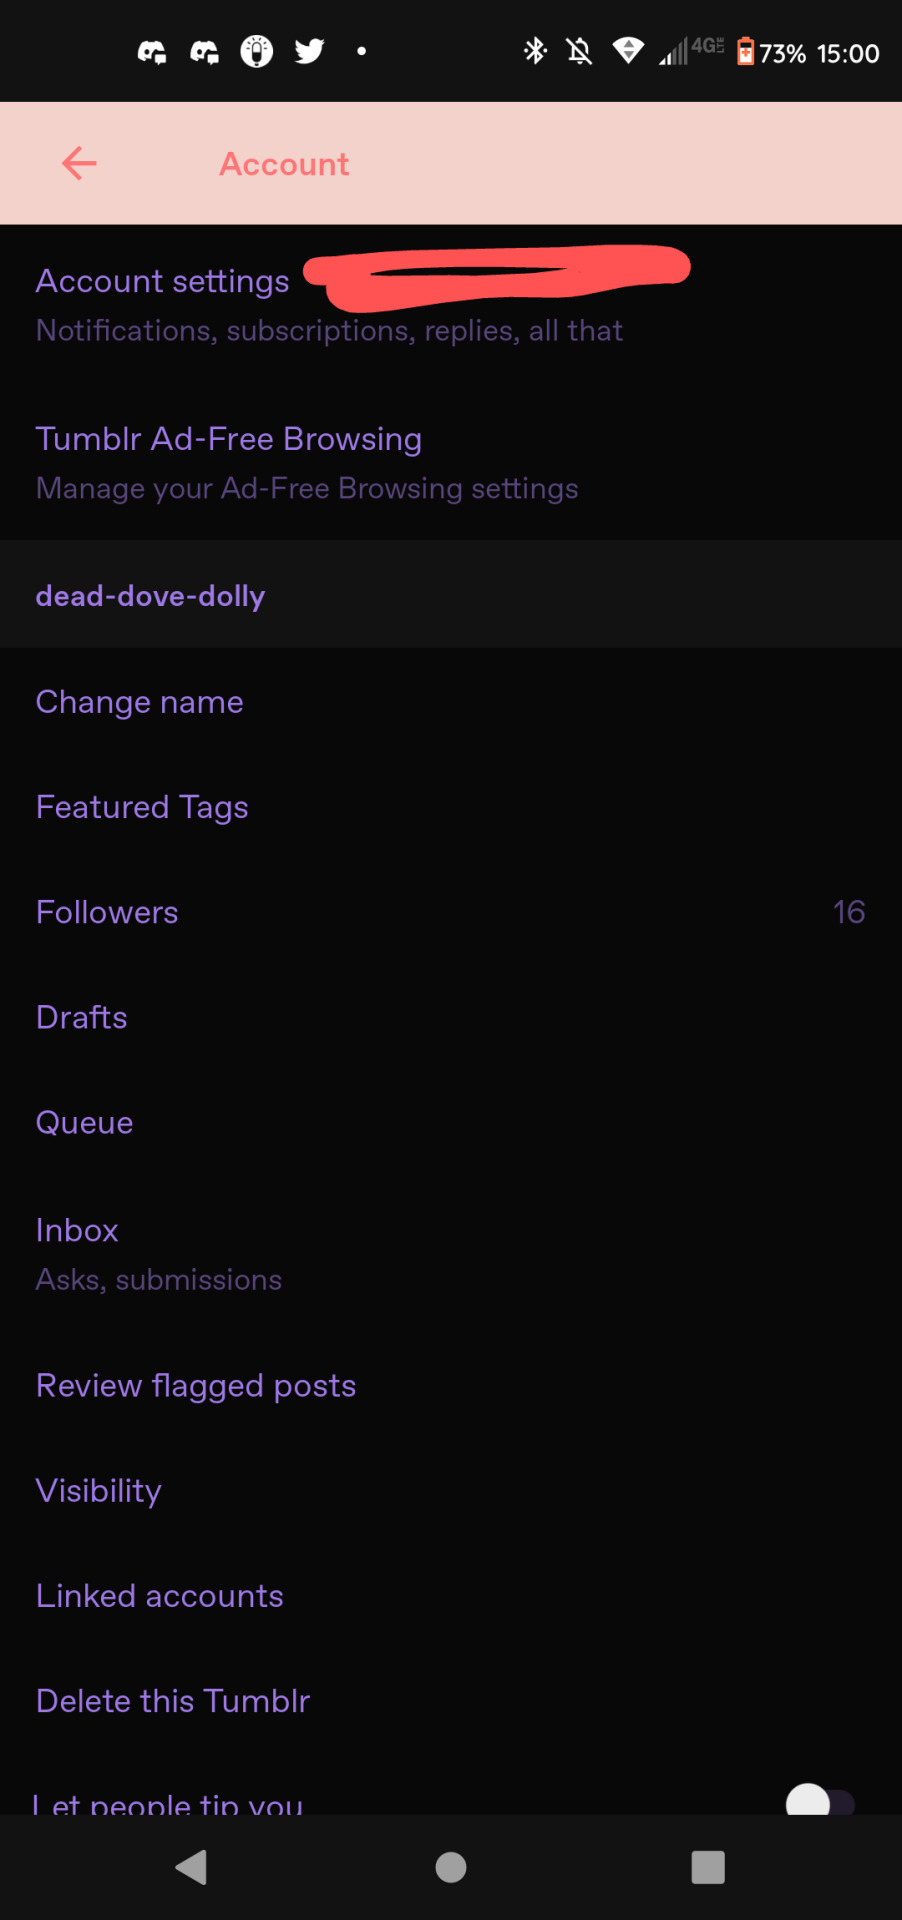Viewport: 902px width, 1920px height.
Task: Tap the Bluetooth status icon
Action: [x=535, y=51]
